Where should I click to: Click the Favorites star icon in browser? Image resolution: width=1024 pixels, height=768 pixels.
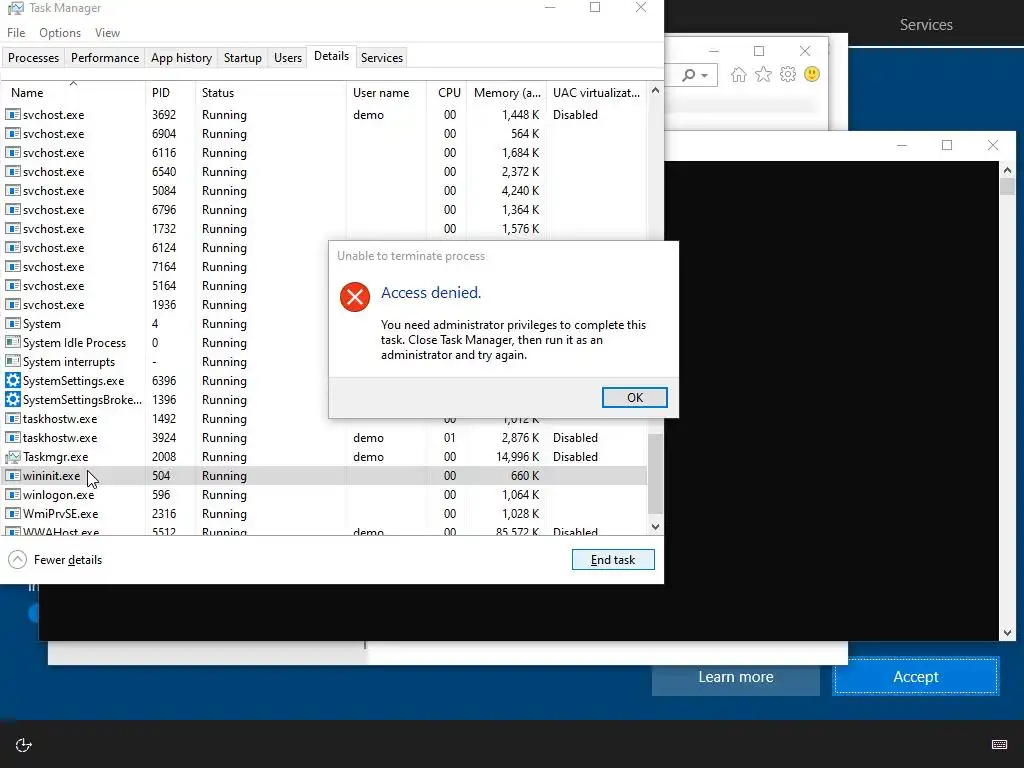pos(763,74)
